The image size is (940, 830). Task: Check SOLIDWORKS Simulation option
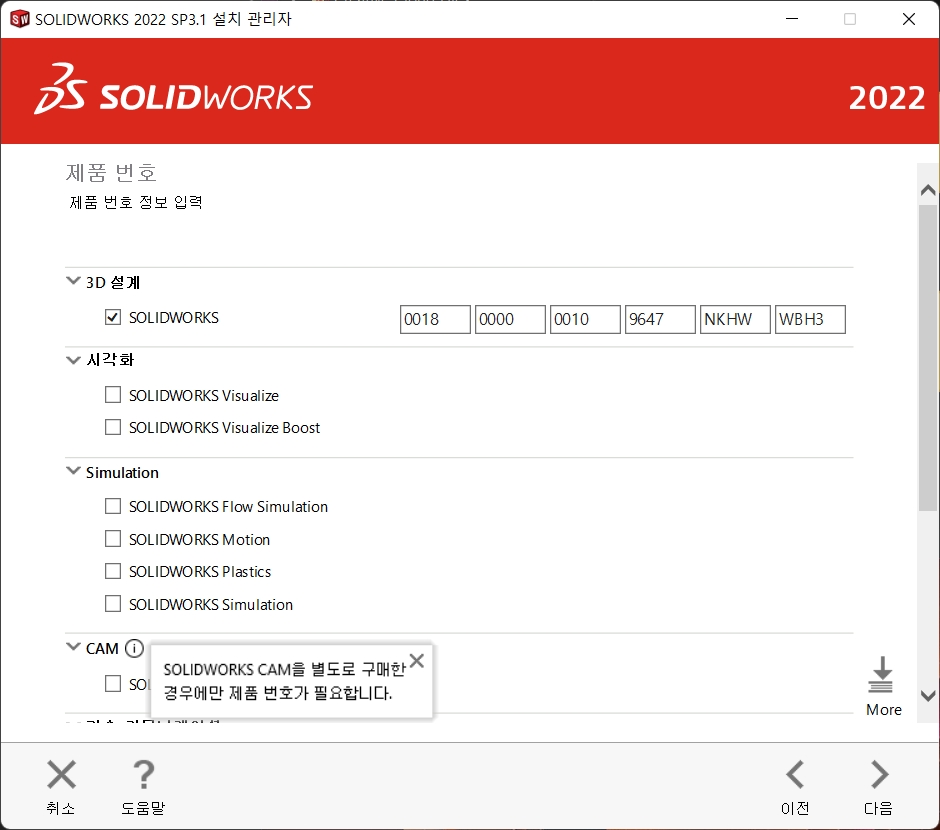(x=113, y=603)
